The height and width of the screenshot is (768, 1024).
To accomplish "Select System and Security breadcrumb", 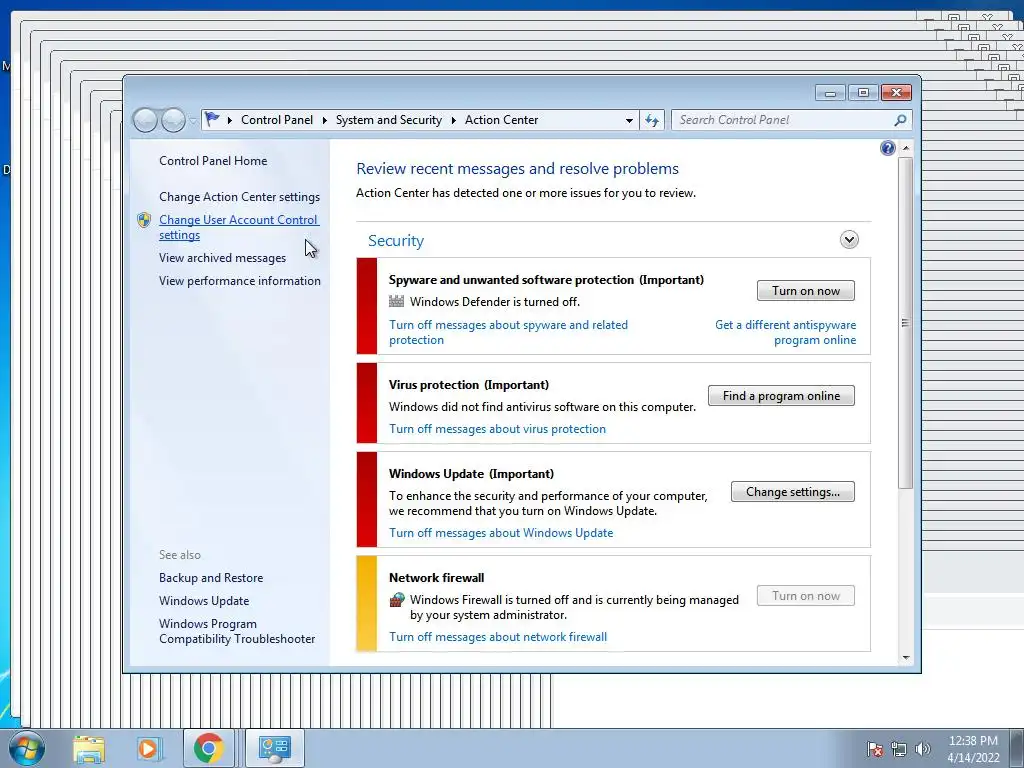I will pos(389,120).
